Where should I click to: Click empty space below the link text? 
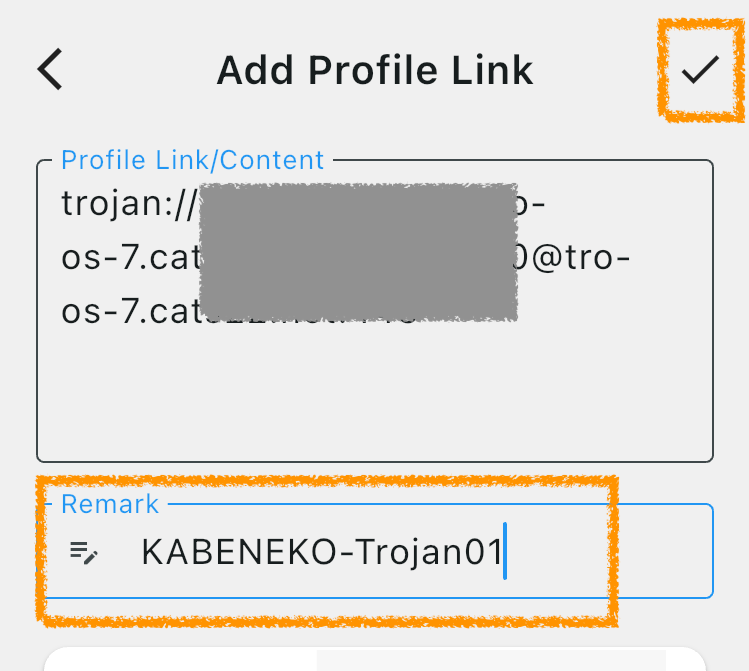click(x=375, y=396)
